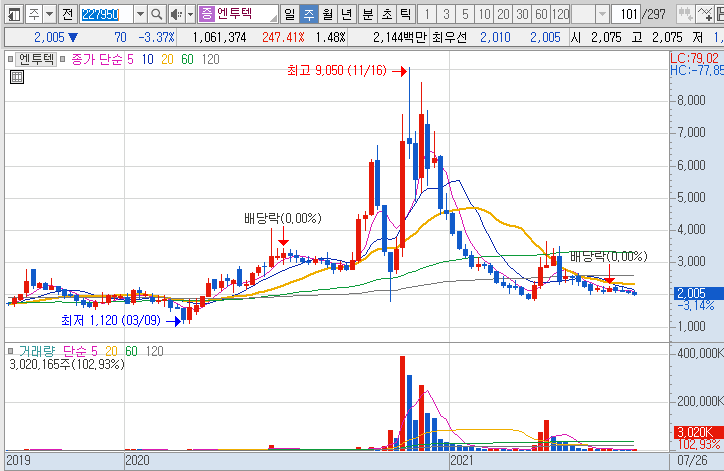Click the 종가 단순 moving average label
The image size is (724, 471).
[97, 59]
